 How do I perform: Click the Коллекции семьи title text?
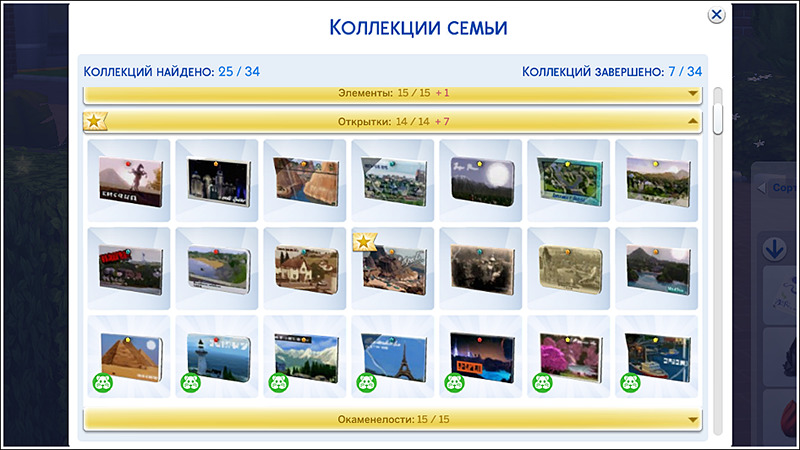pos(418,28)
